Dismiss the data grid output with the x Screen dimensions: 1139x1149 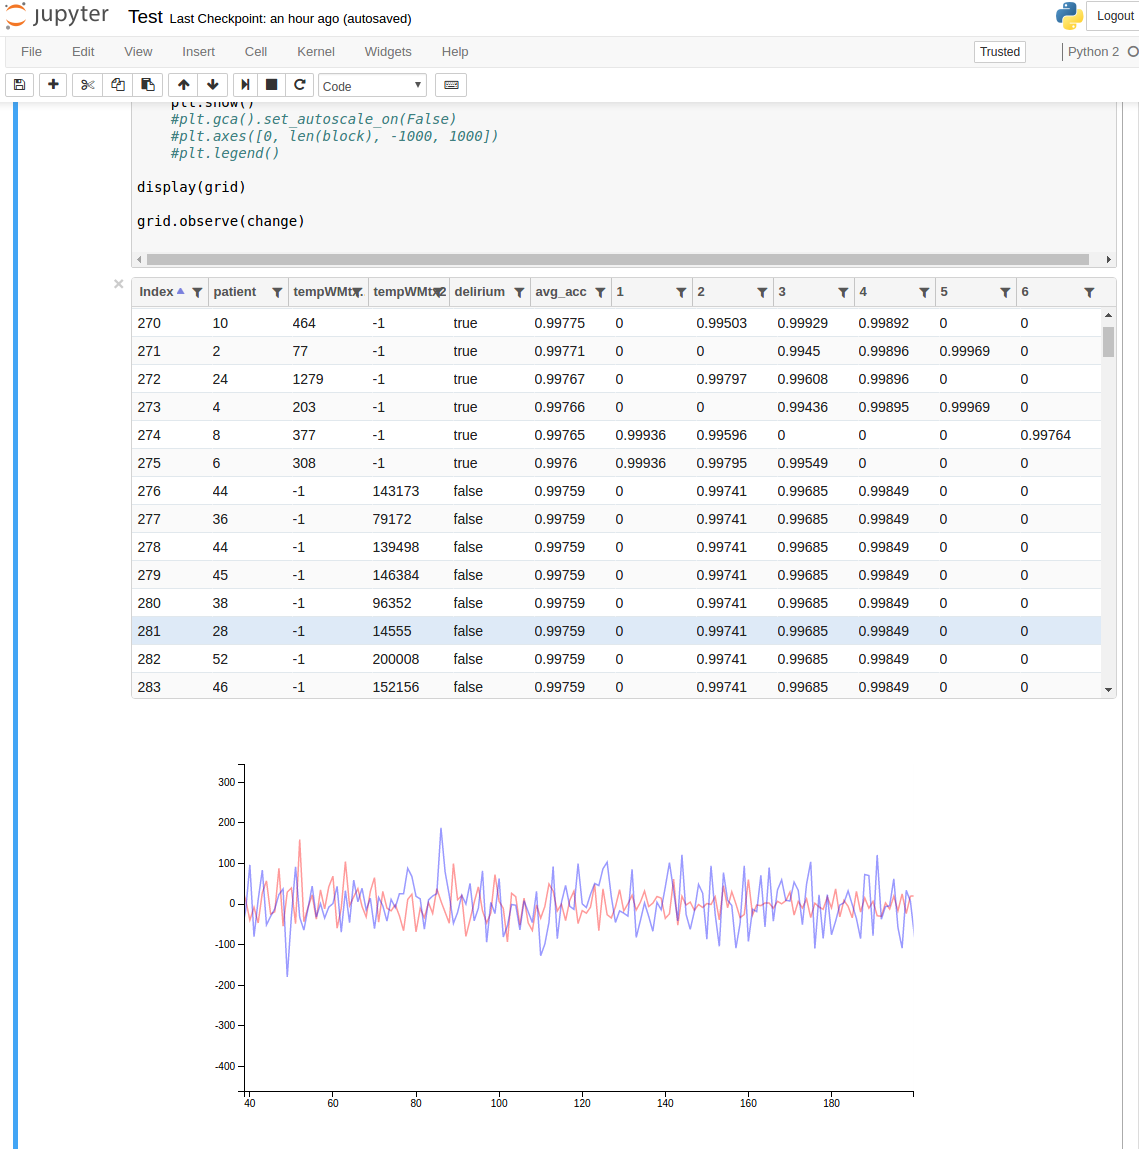118,284
